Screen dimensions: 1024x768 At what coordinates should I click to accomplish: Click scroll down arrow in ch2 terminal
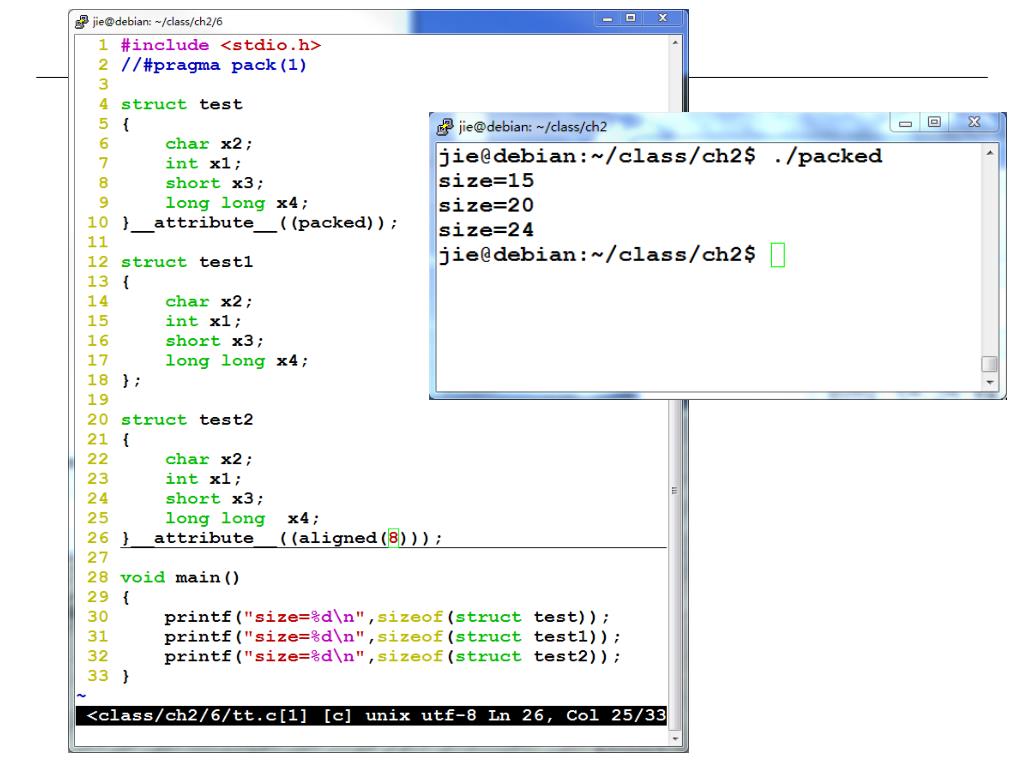990,383
